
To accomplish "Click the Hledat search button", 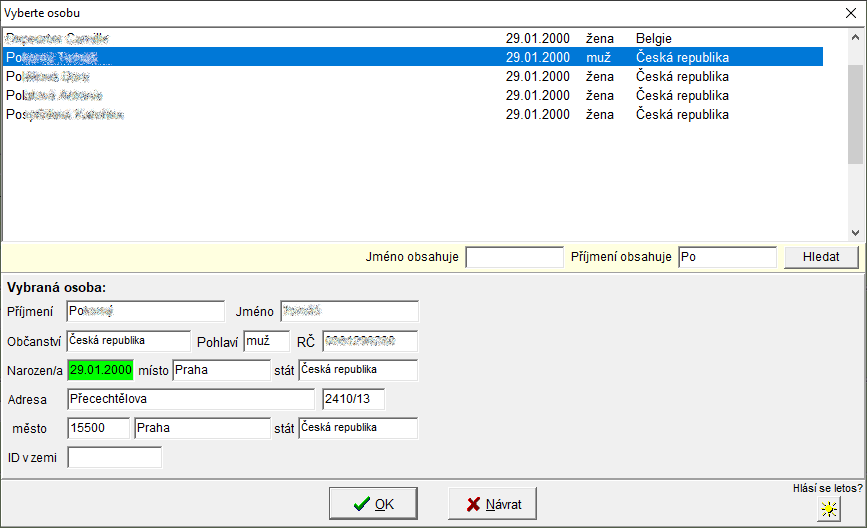I will tap(820, 257).
